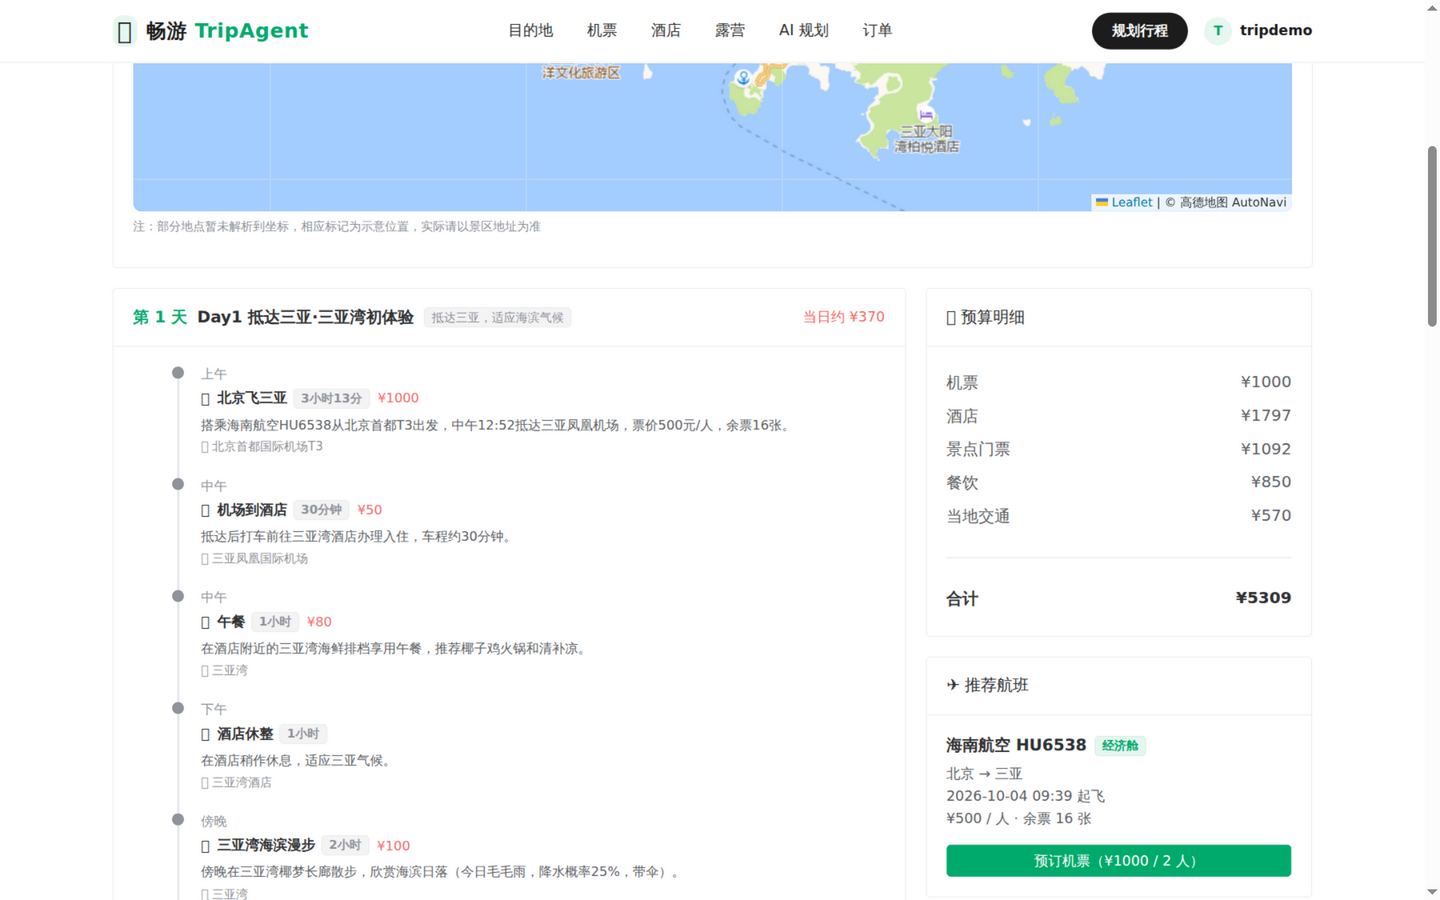
Task: Click the purple hotel marker on map
Action: coord(926,114)
